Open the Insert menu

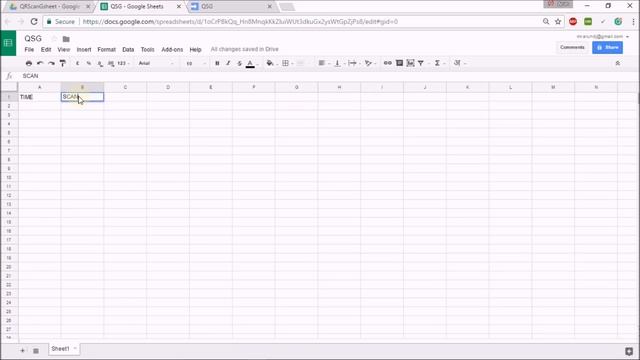click(84, 49)
